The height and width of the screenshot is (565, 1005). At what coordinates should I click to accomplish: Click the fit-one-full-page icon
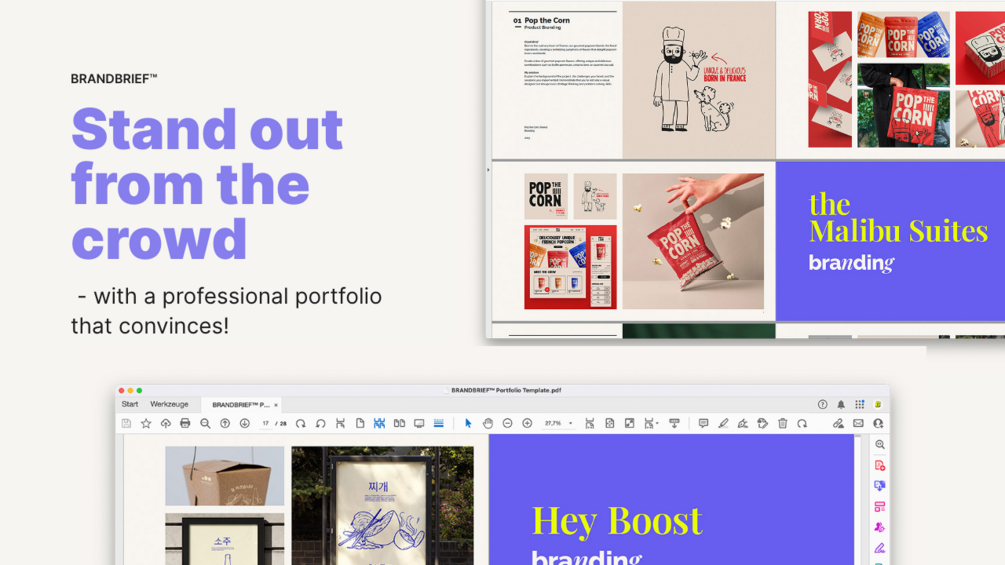pyautogui.click(x=610, y=423)
